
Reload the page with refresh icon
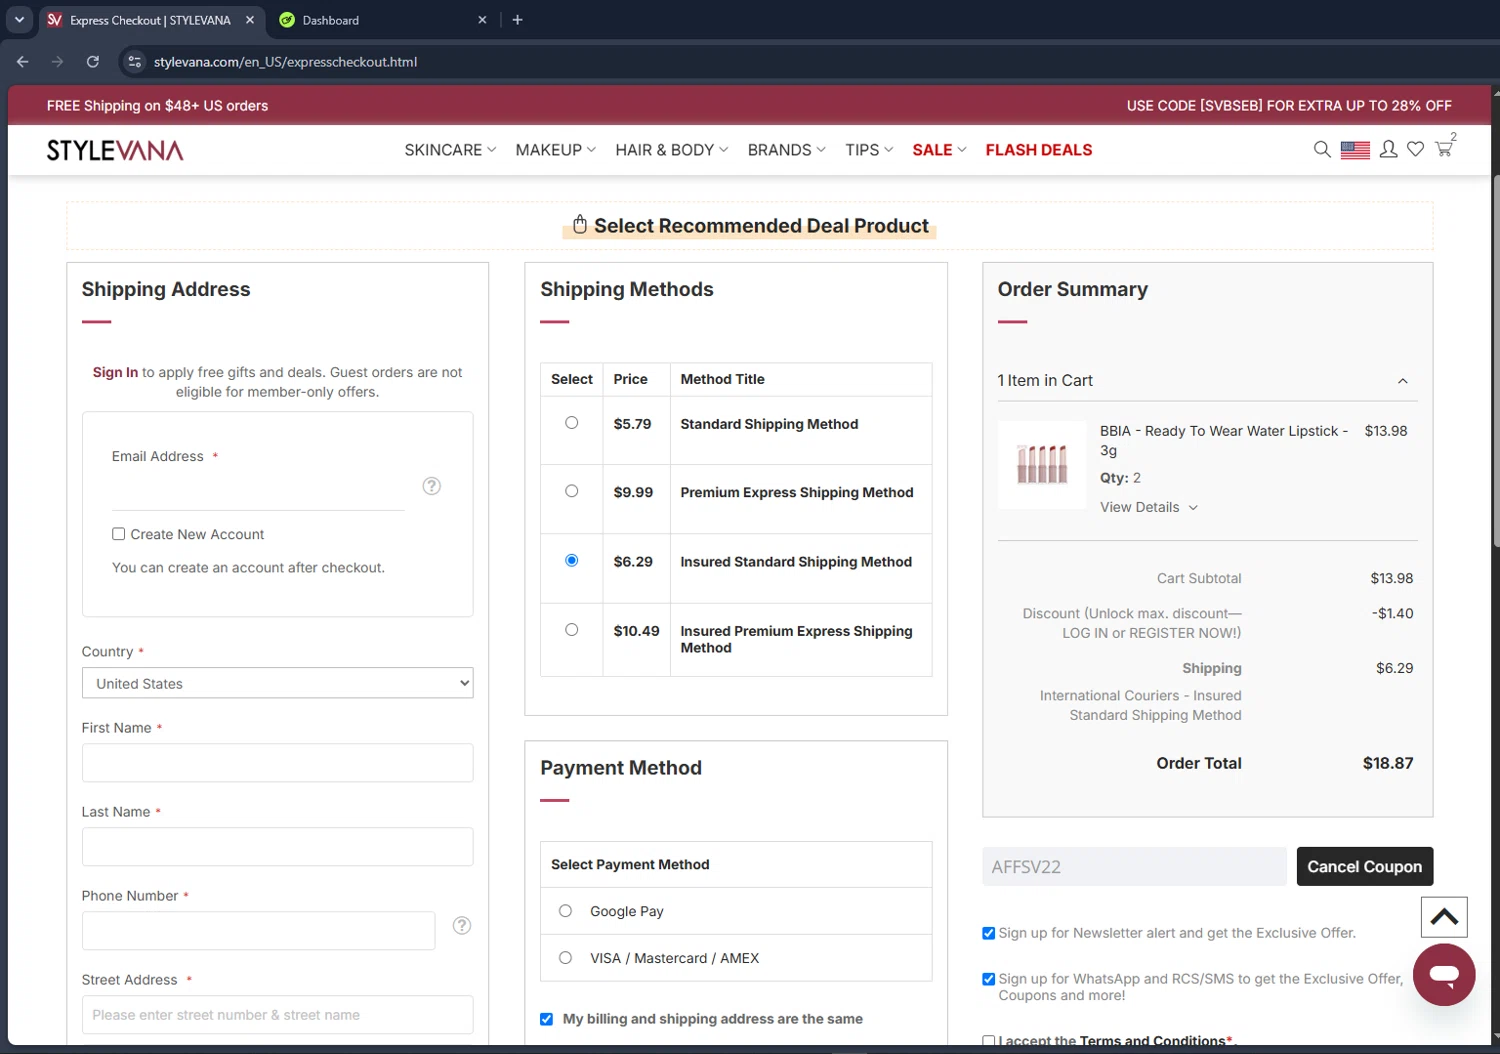pyautogui.click(x=93, y=62)
